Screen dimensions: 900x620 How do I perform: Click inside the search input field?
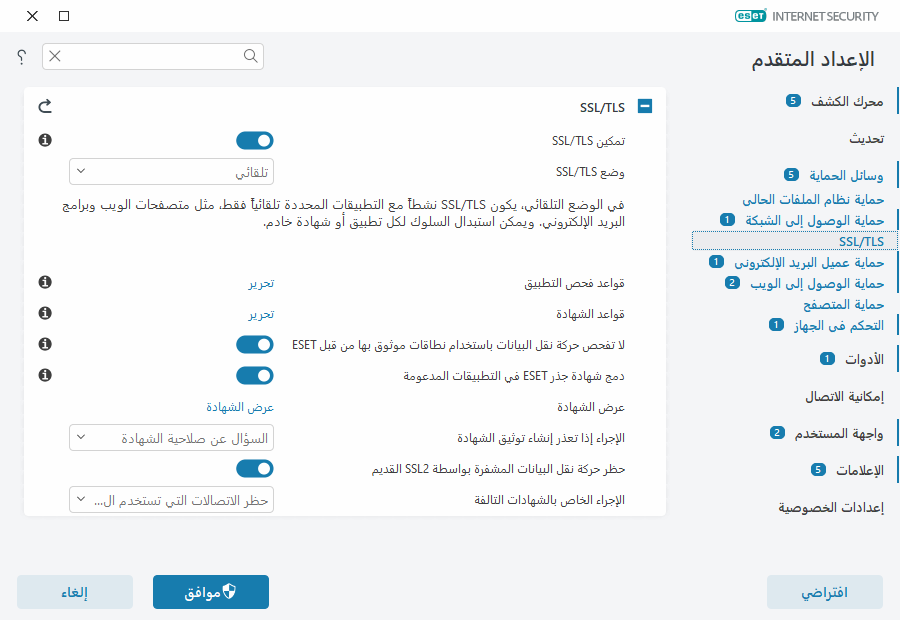(x=150, y=57)
